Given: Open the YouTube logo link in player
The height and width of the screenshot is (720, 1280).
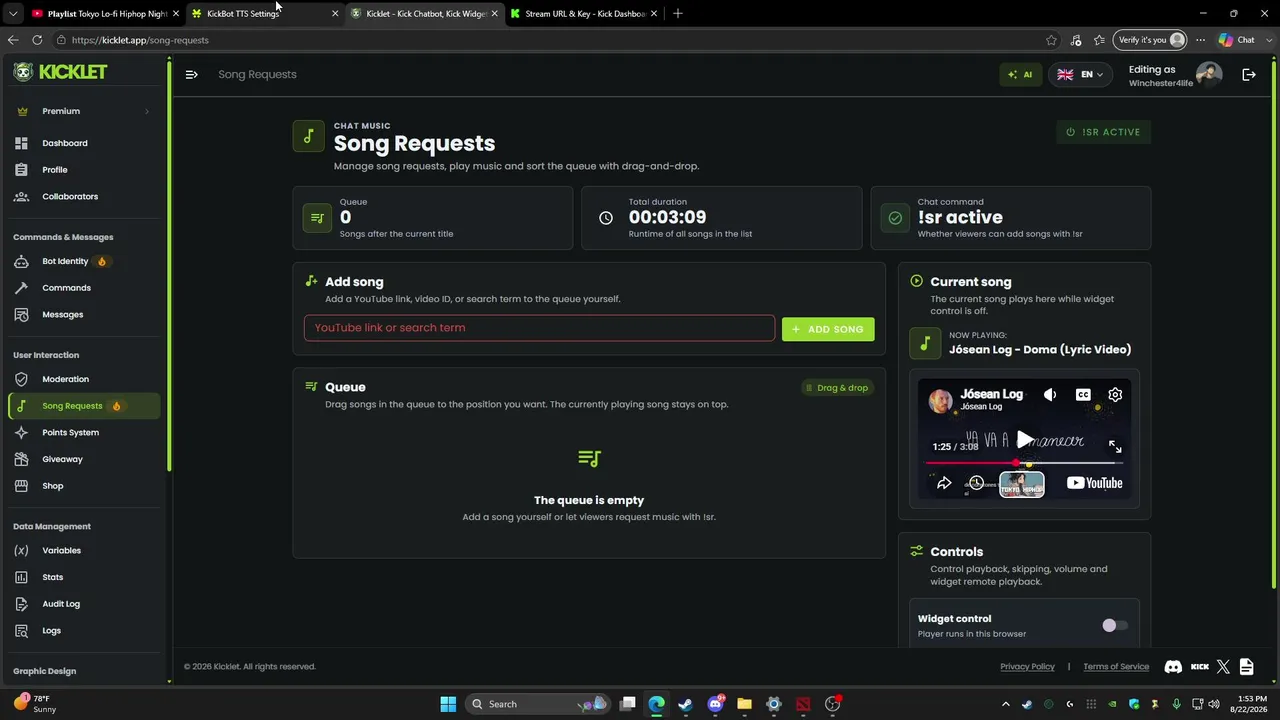Looking at the screenshot, I should click(x=1094, y=483).
